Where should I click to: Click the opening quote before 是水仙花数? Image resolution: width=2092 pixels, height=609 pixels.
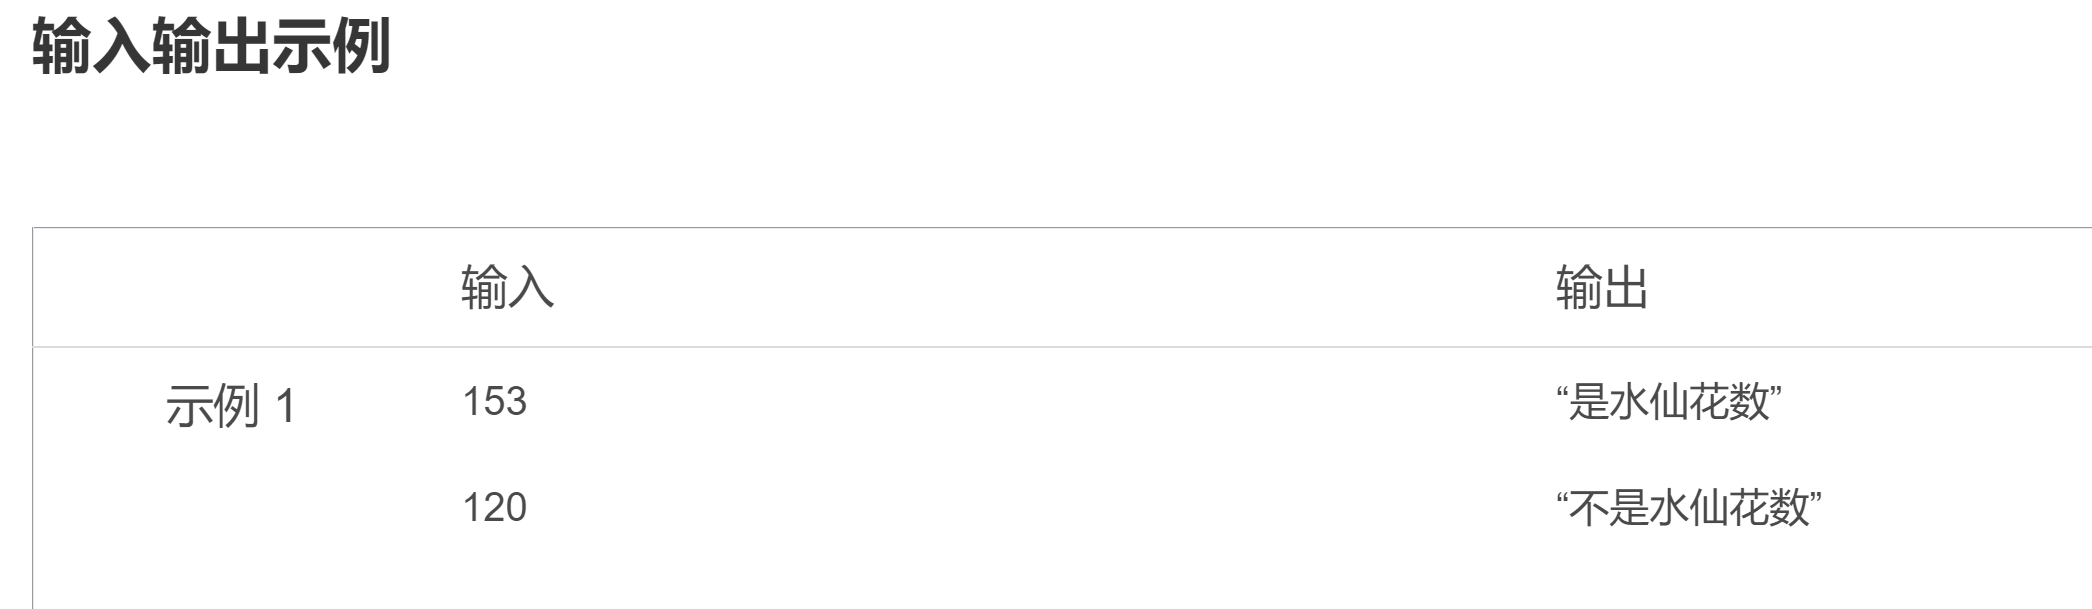click(x=1562, y=390)
